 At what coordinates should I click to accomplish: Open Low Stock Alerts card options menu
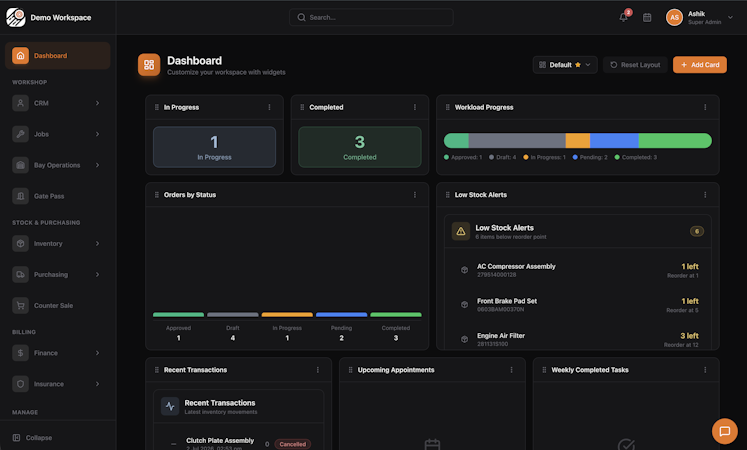pyautogui.click(x=706, y=195)
